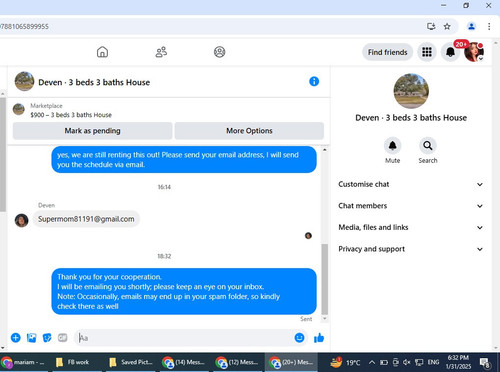Open Saved Pictures folder in taskbar
This screenshot has width=500, height=372.
click(x=132, y=362)
